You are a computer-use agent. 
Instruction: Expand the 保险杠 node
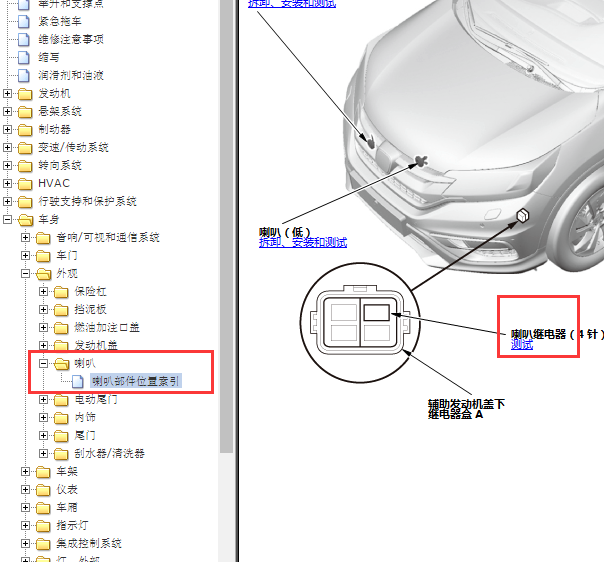click(x=44, y=291)
